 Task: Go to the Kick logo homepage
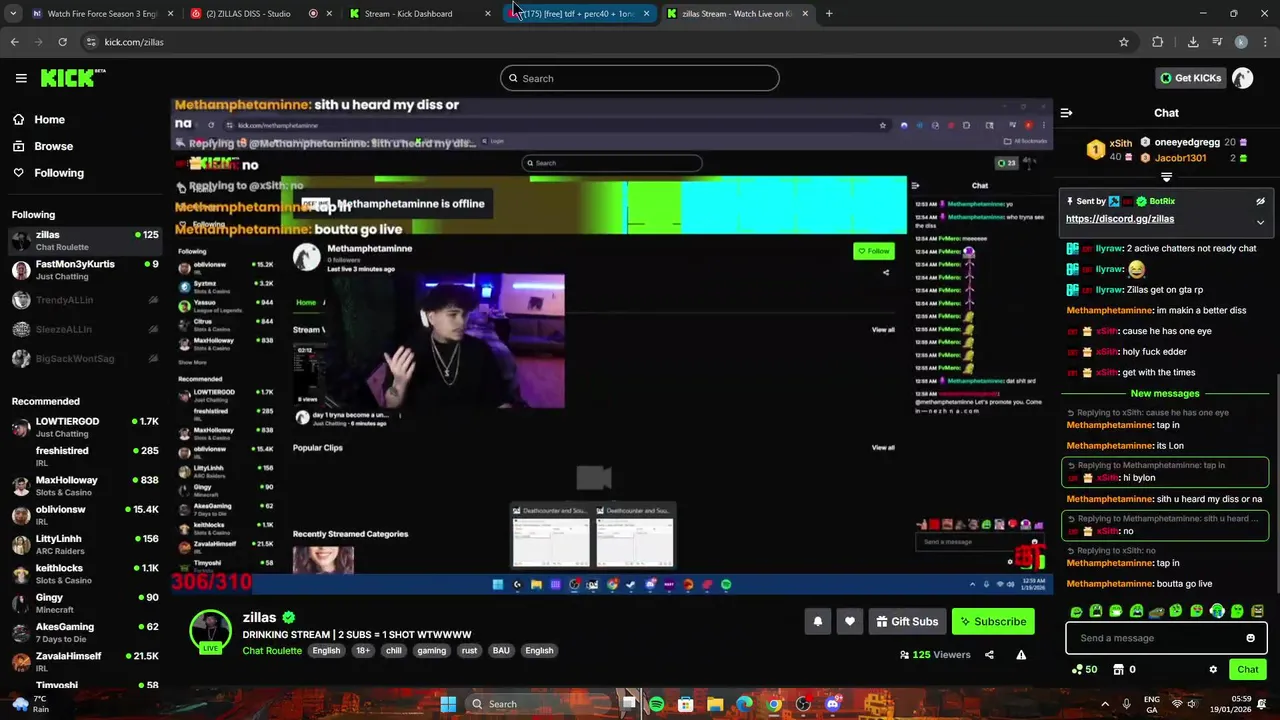pos(73,78)
